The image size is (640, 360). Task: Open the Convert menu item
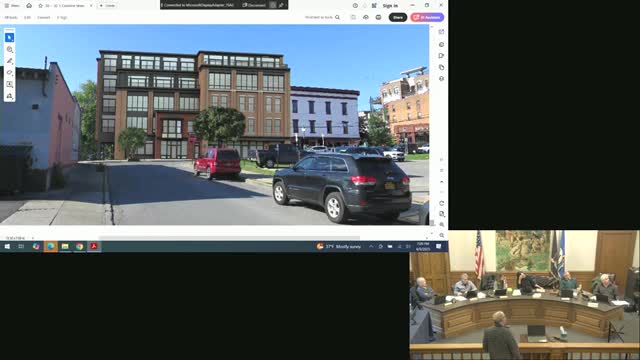pos(44,18)
